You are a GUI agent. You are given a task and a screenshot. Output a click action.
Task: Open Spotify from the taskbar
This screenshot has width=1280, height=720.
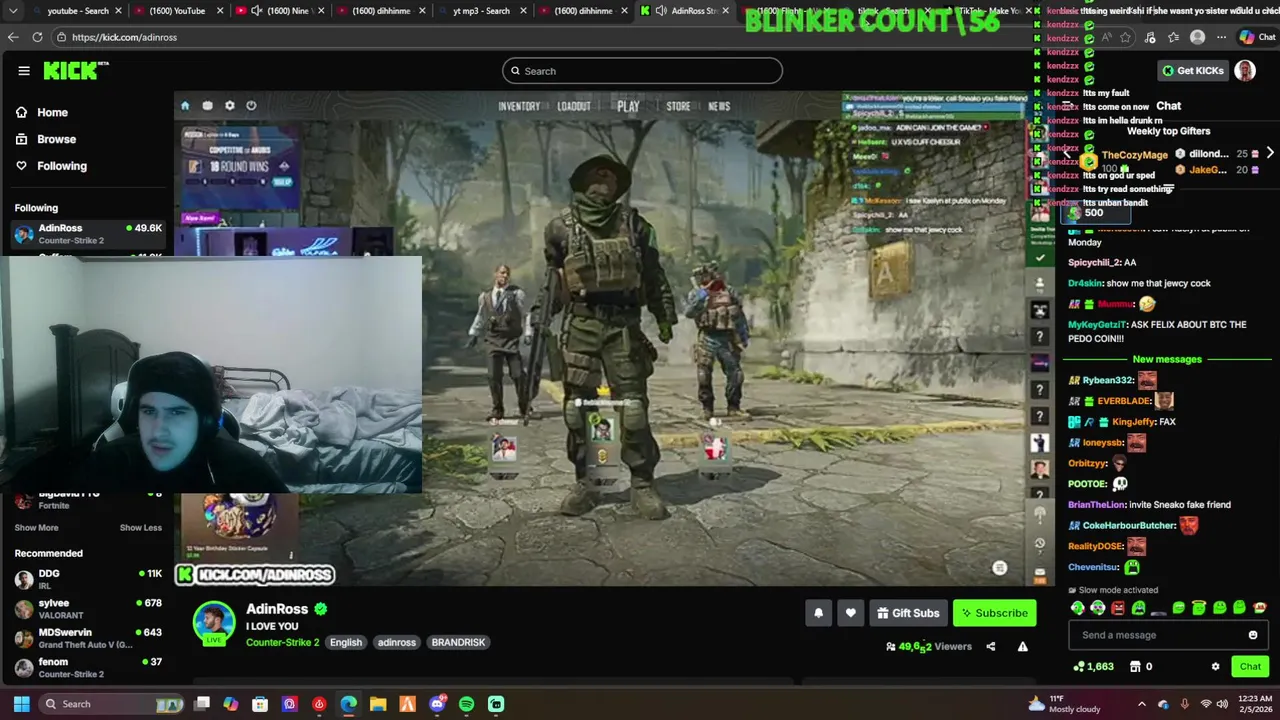coord(466,704)
